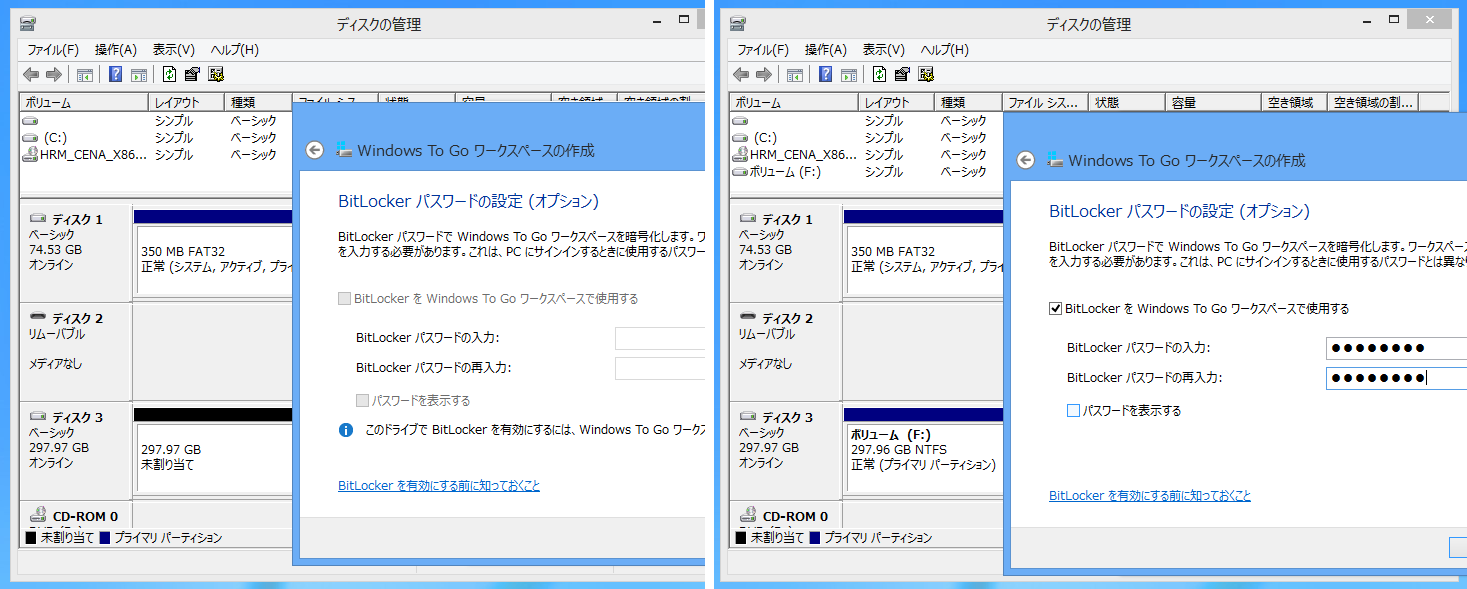
Task: Open blue Help icon in right screenshot's toolbar
Action: [826, 74]
